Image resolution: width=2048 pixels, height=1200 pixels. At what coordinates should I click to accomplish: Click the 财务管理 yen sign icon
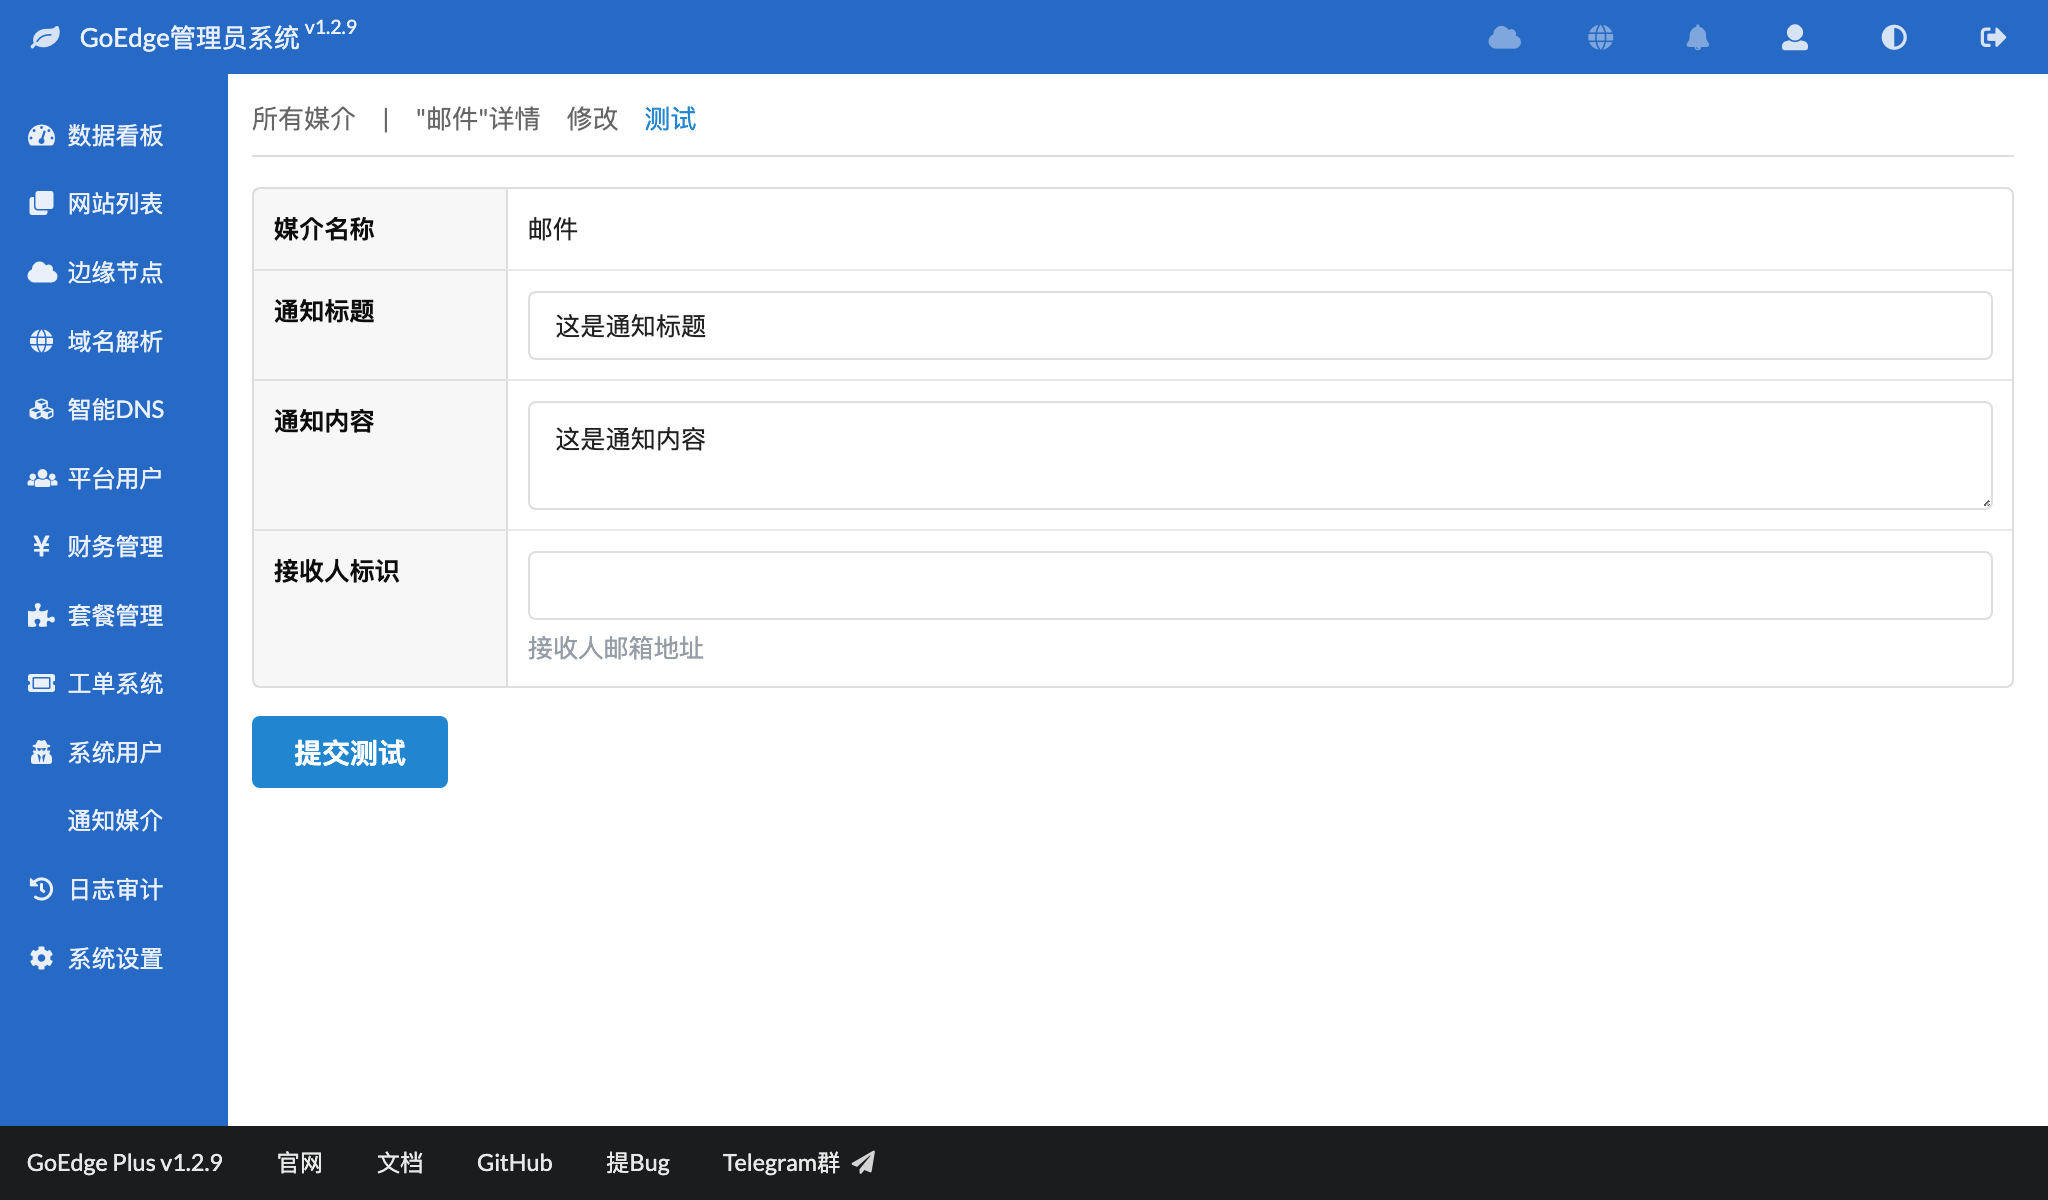click(x=41, y=546)
